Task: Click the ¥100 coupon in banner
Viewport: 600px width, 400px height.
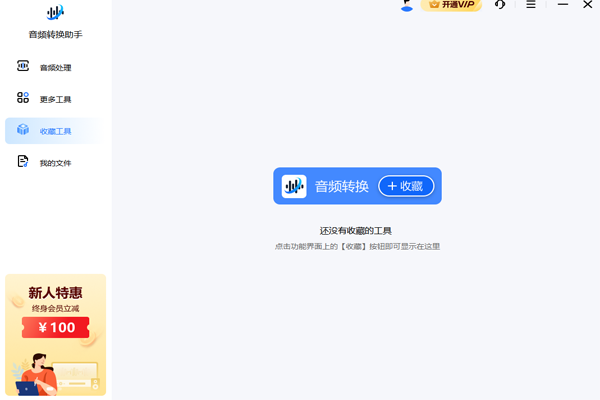Action: tap(56, 327)
